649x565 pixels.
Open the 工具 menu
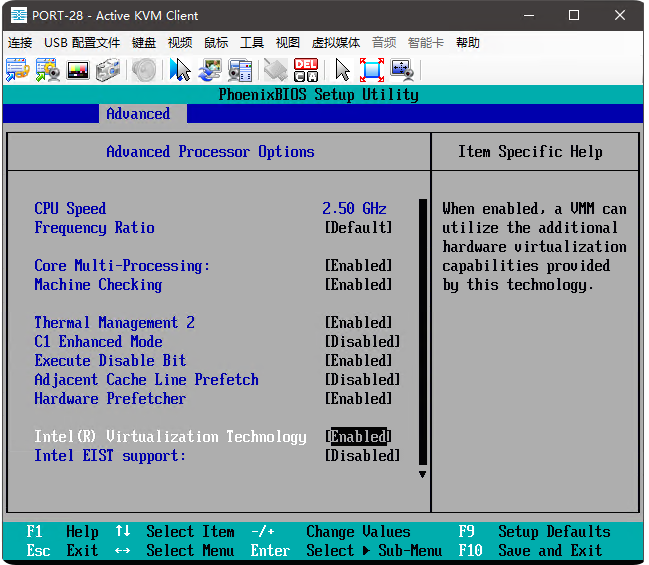(x=252, y=43)
